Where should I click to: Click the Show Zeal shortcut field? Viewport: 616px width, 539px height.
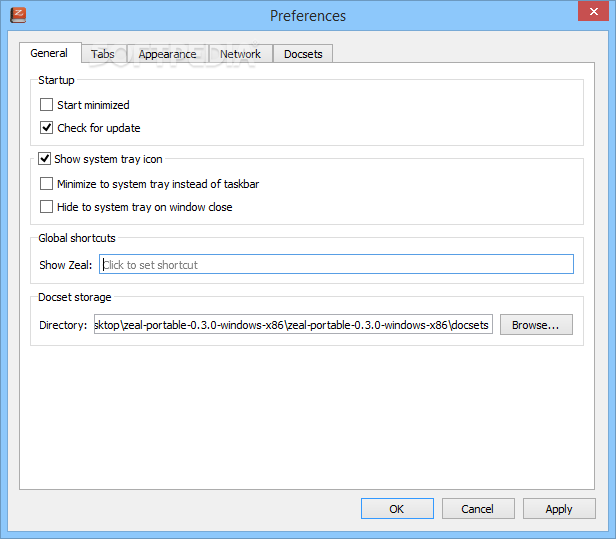click(x=335, y=265)
